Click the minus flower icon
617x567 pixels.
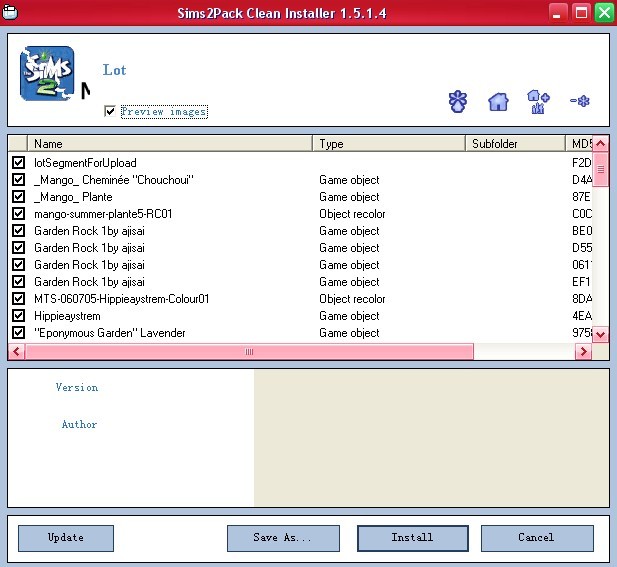[x=580, y=101]
